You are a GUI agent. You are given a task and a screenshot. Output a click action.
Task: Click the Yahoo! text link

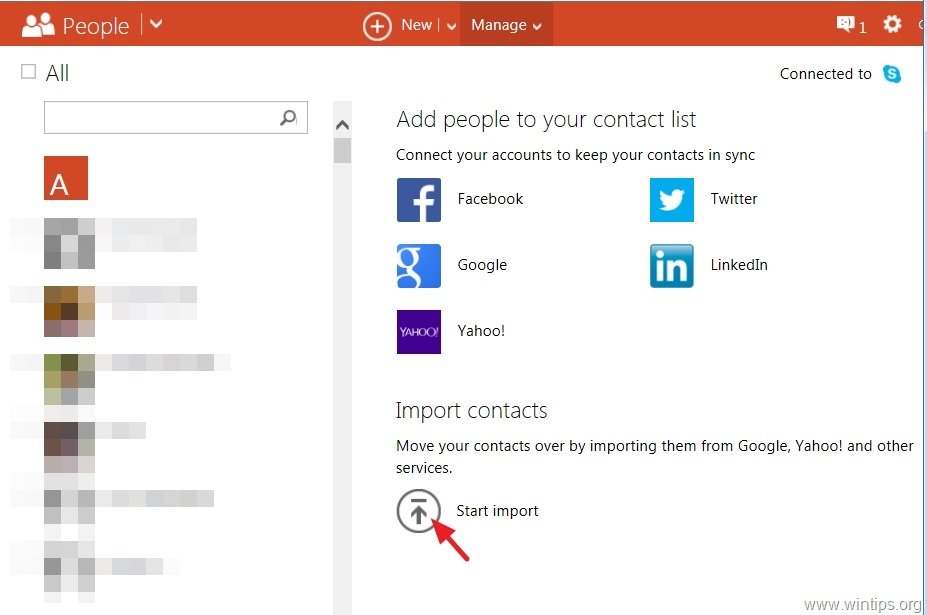[x=481, y=331]
